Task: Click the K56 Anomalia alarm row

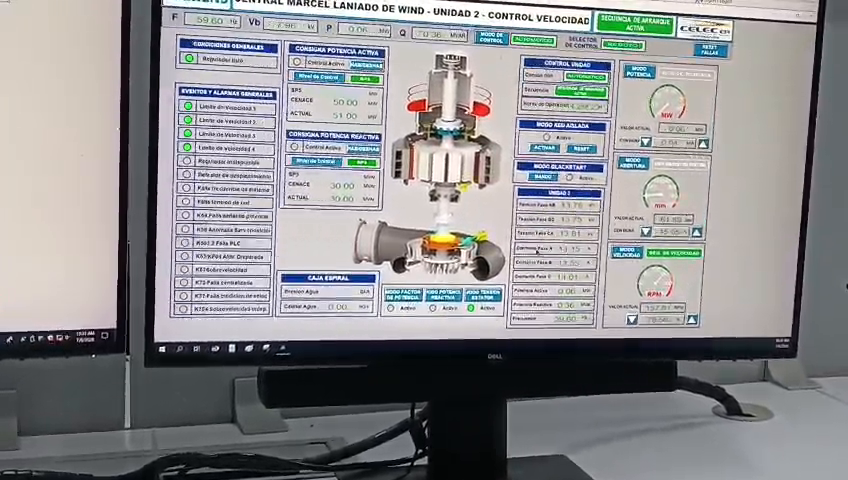Action: [x=224, y=230]
